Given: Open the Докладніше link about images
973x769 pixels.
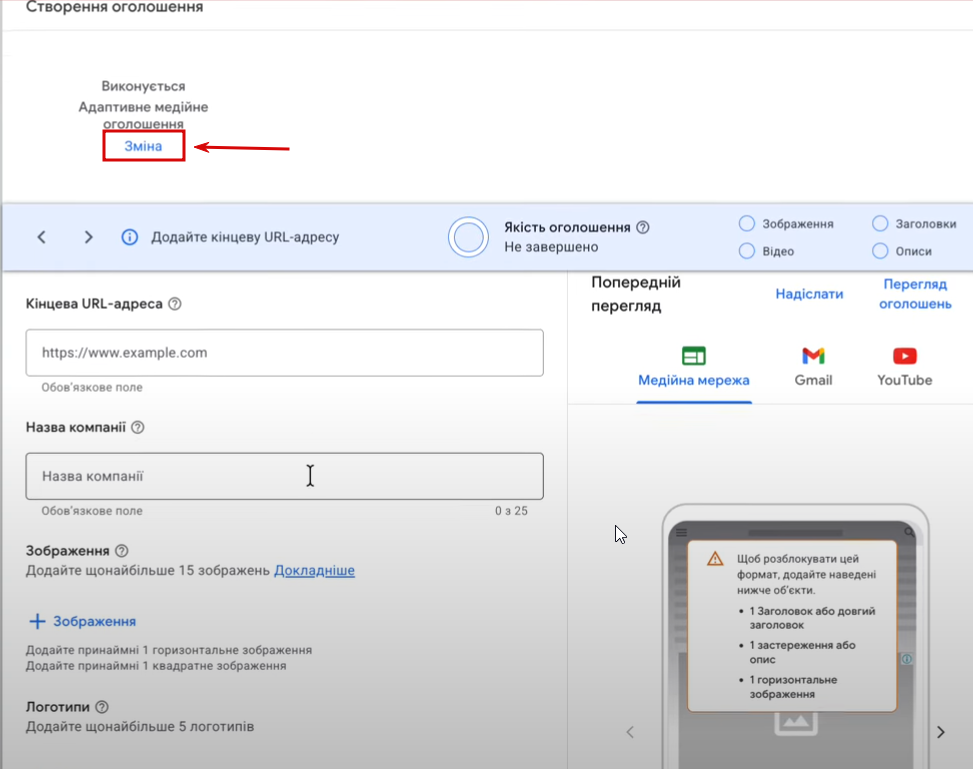Looking at the screenshot, I should 315,570.
